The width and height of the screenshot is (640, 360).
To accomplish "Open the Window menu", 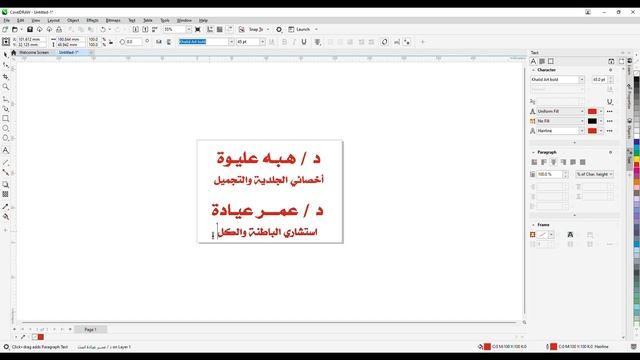I will pyautogui.click(x=184, y=20).
